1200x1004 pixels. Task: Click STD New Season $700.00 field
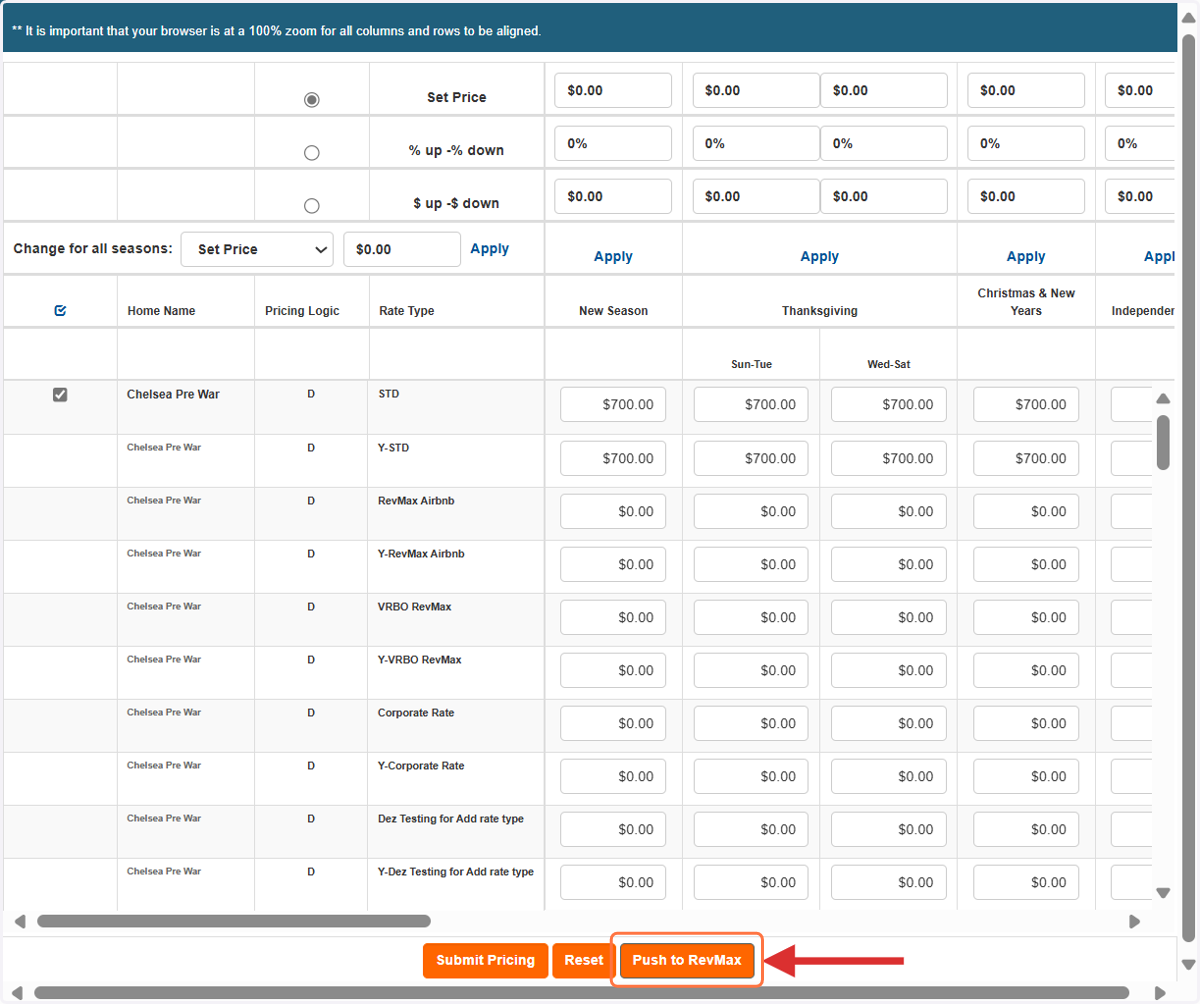click(613, 405)
